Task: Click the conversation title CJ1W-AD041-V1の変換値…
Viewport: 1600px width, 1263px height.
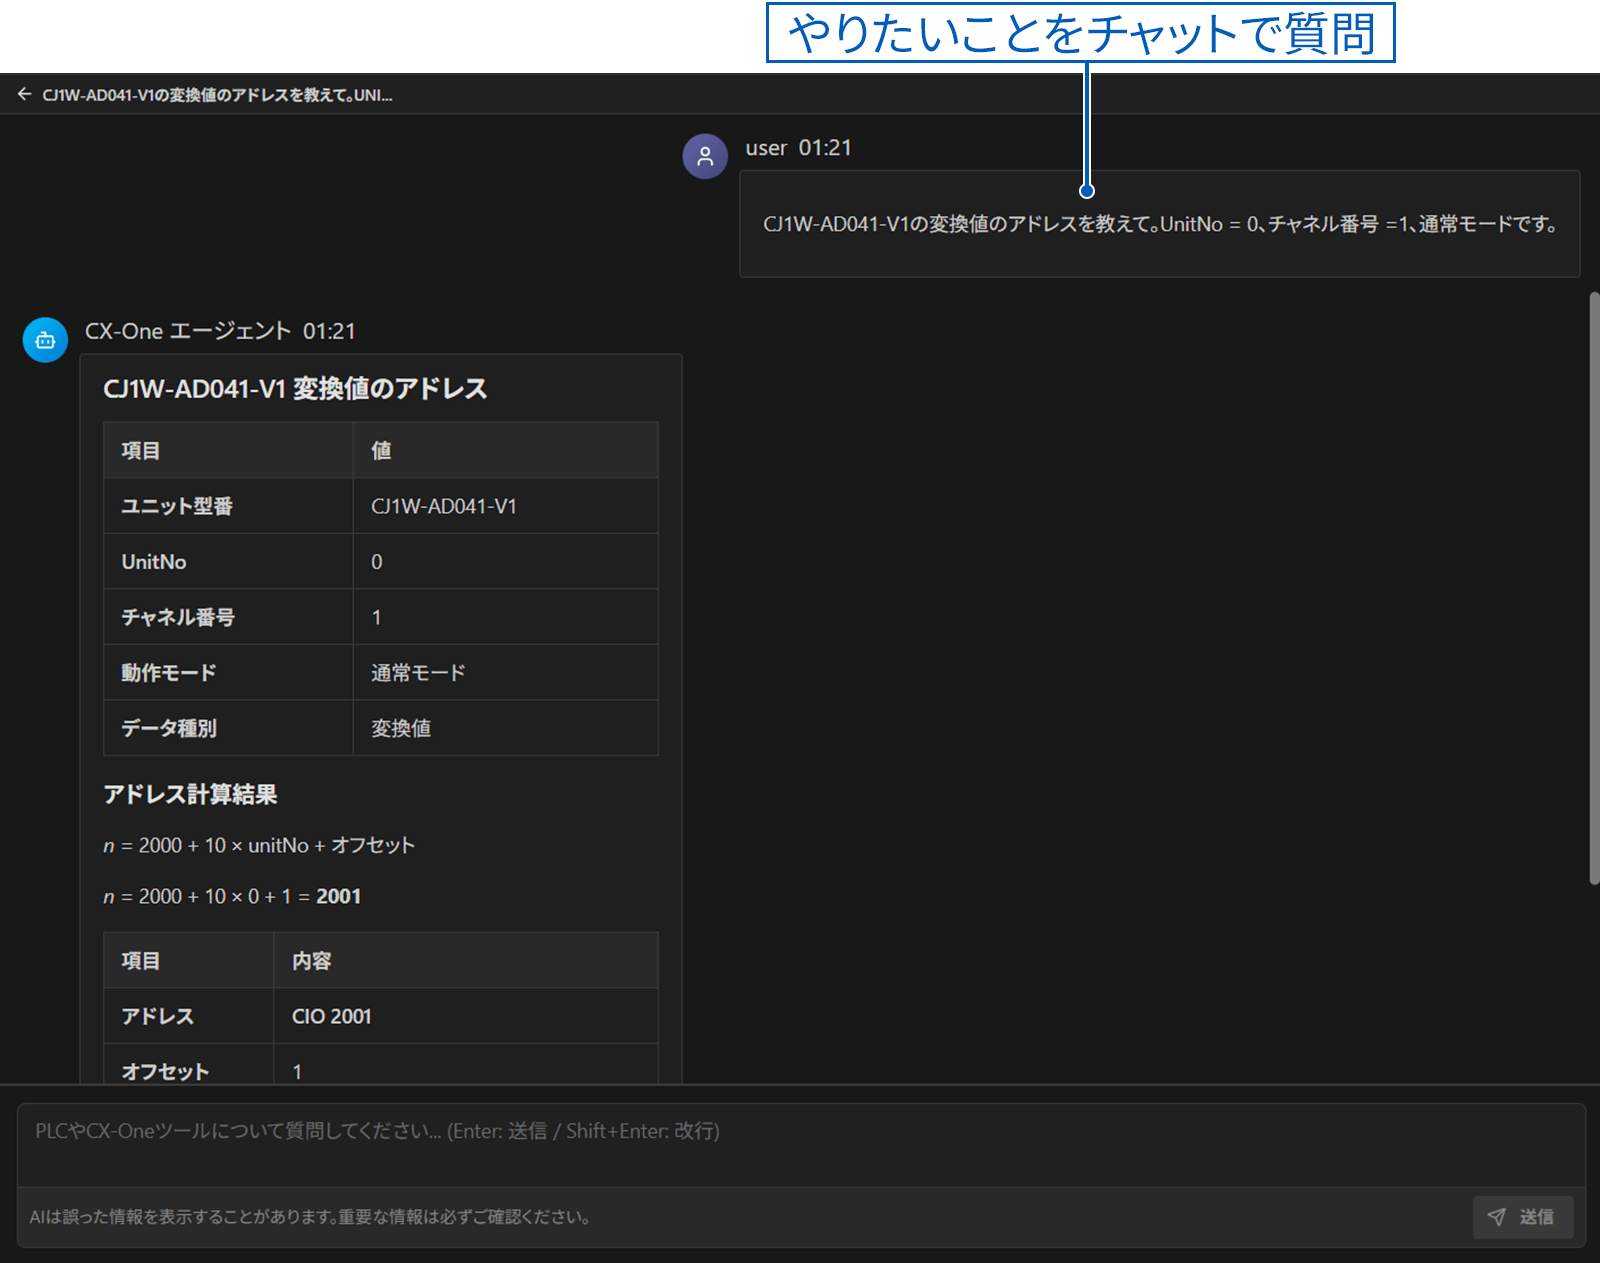Action: pyautogui.click(x=217, y=95)
